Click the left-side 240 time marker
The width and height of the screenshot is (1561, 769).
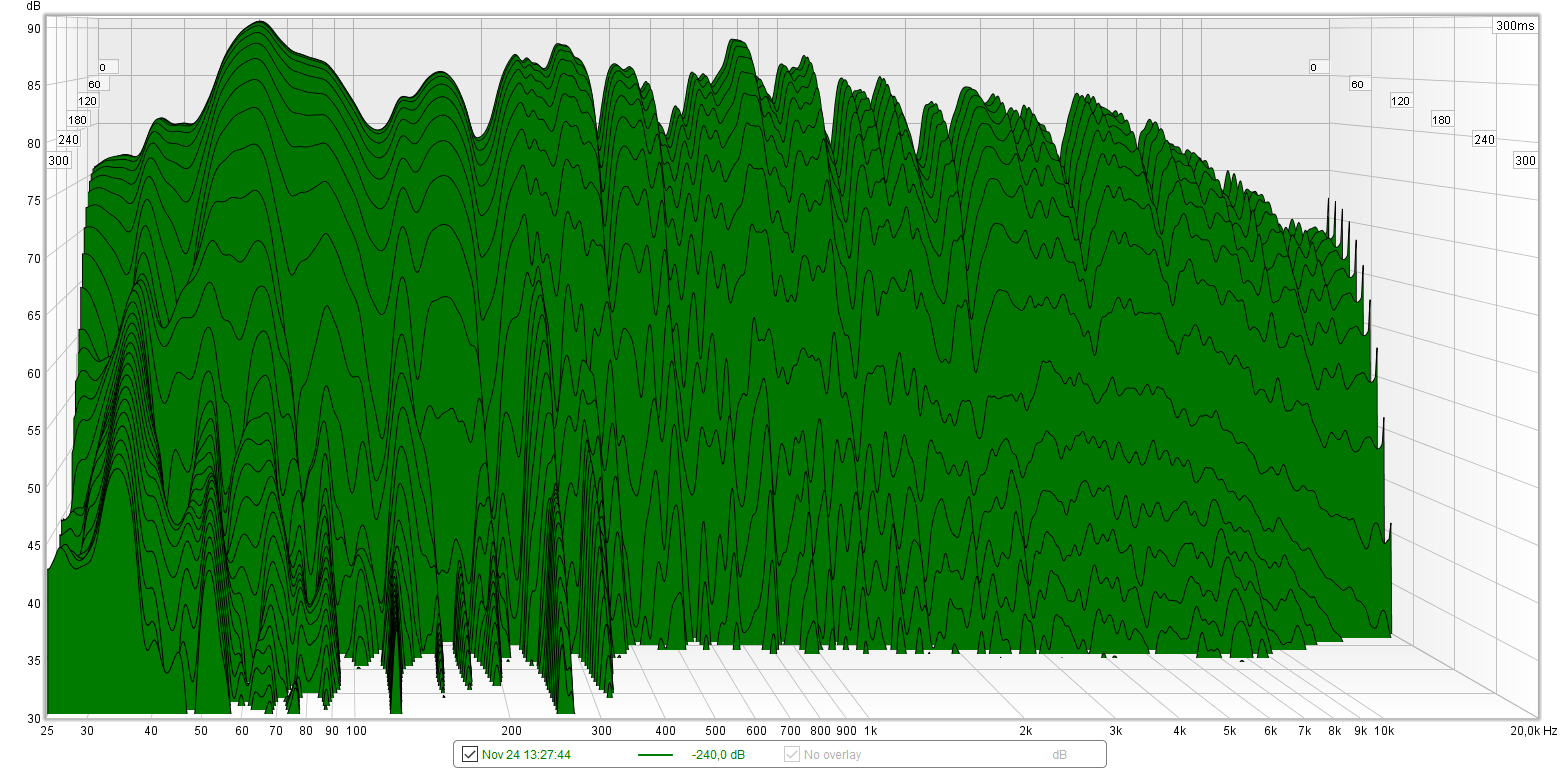[x=68, y=140]
